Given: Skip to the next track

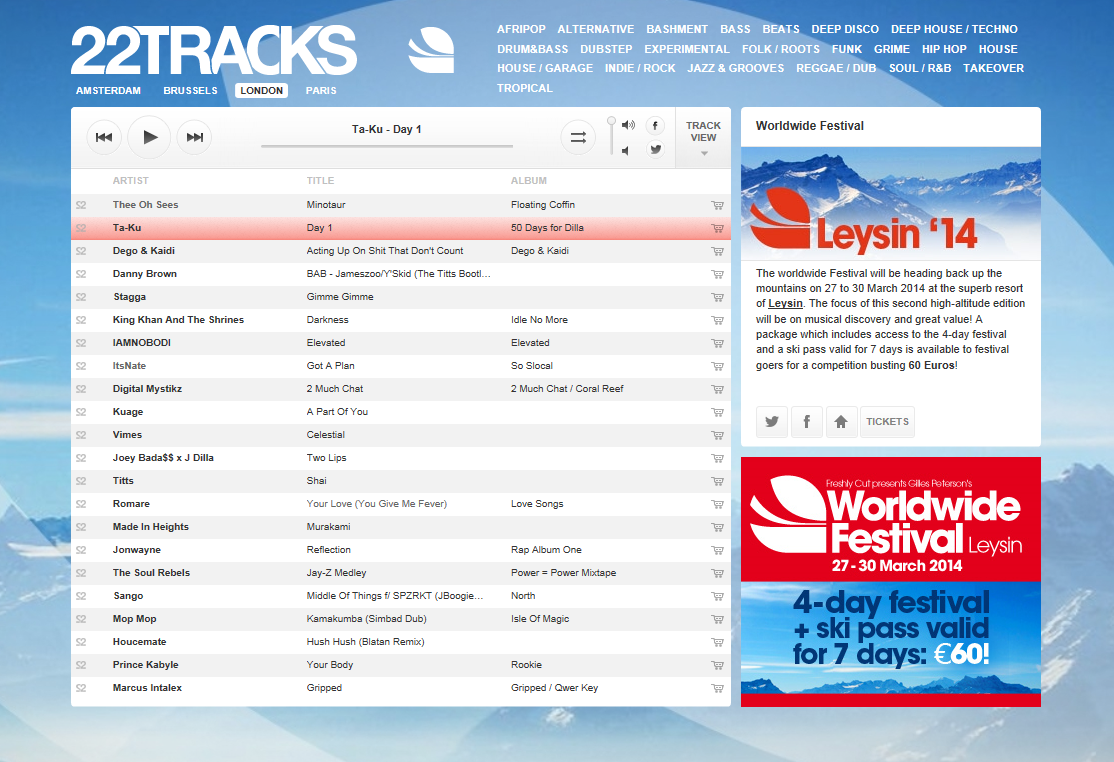Looking at the screenshot, I should (x=194, y=137).
